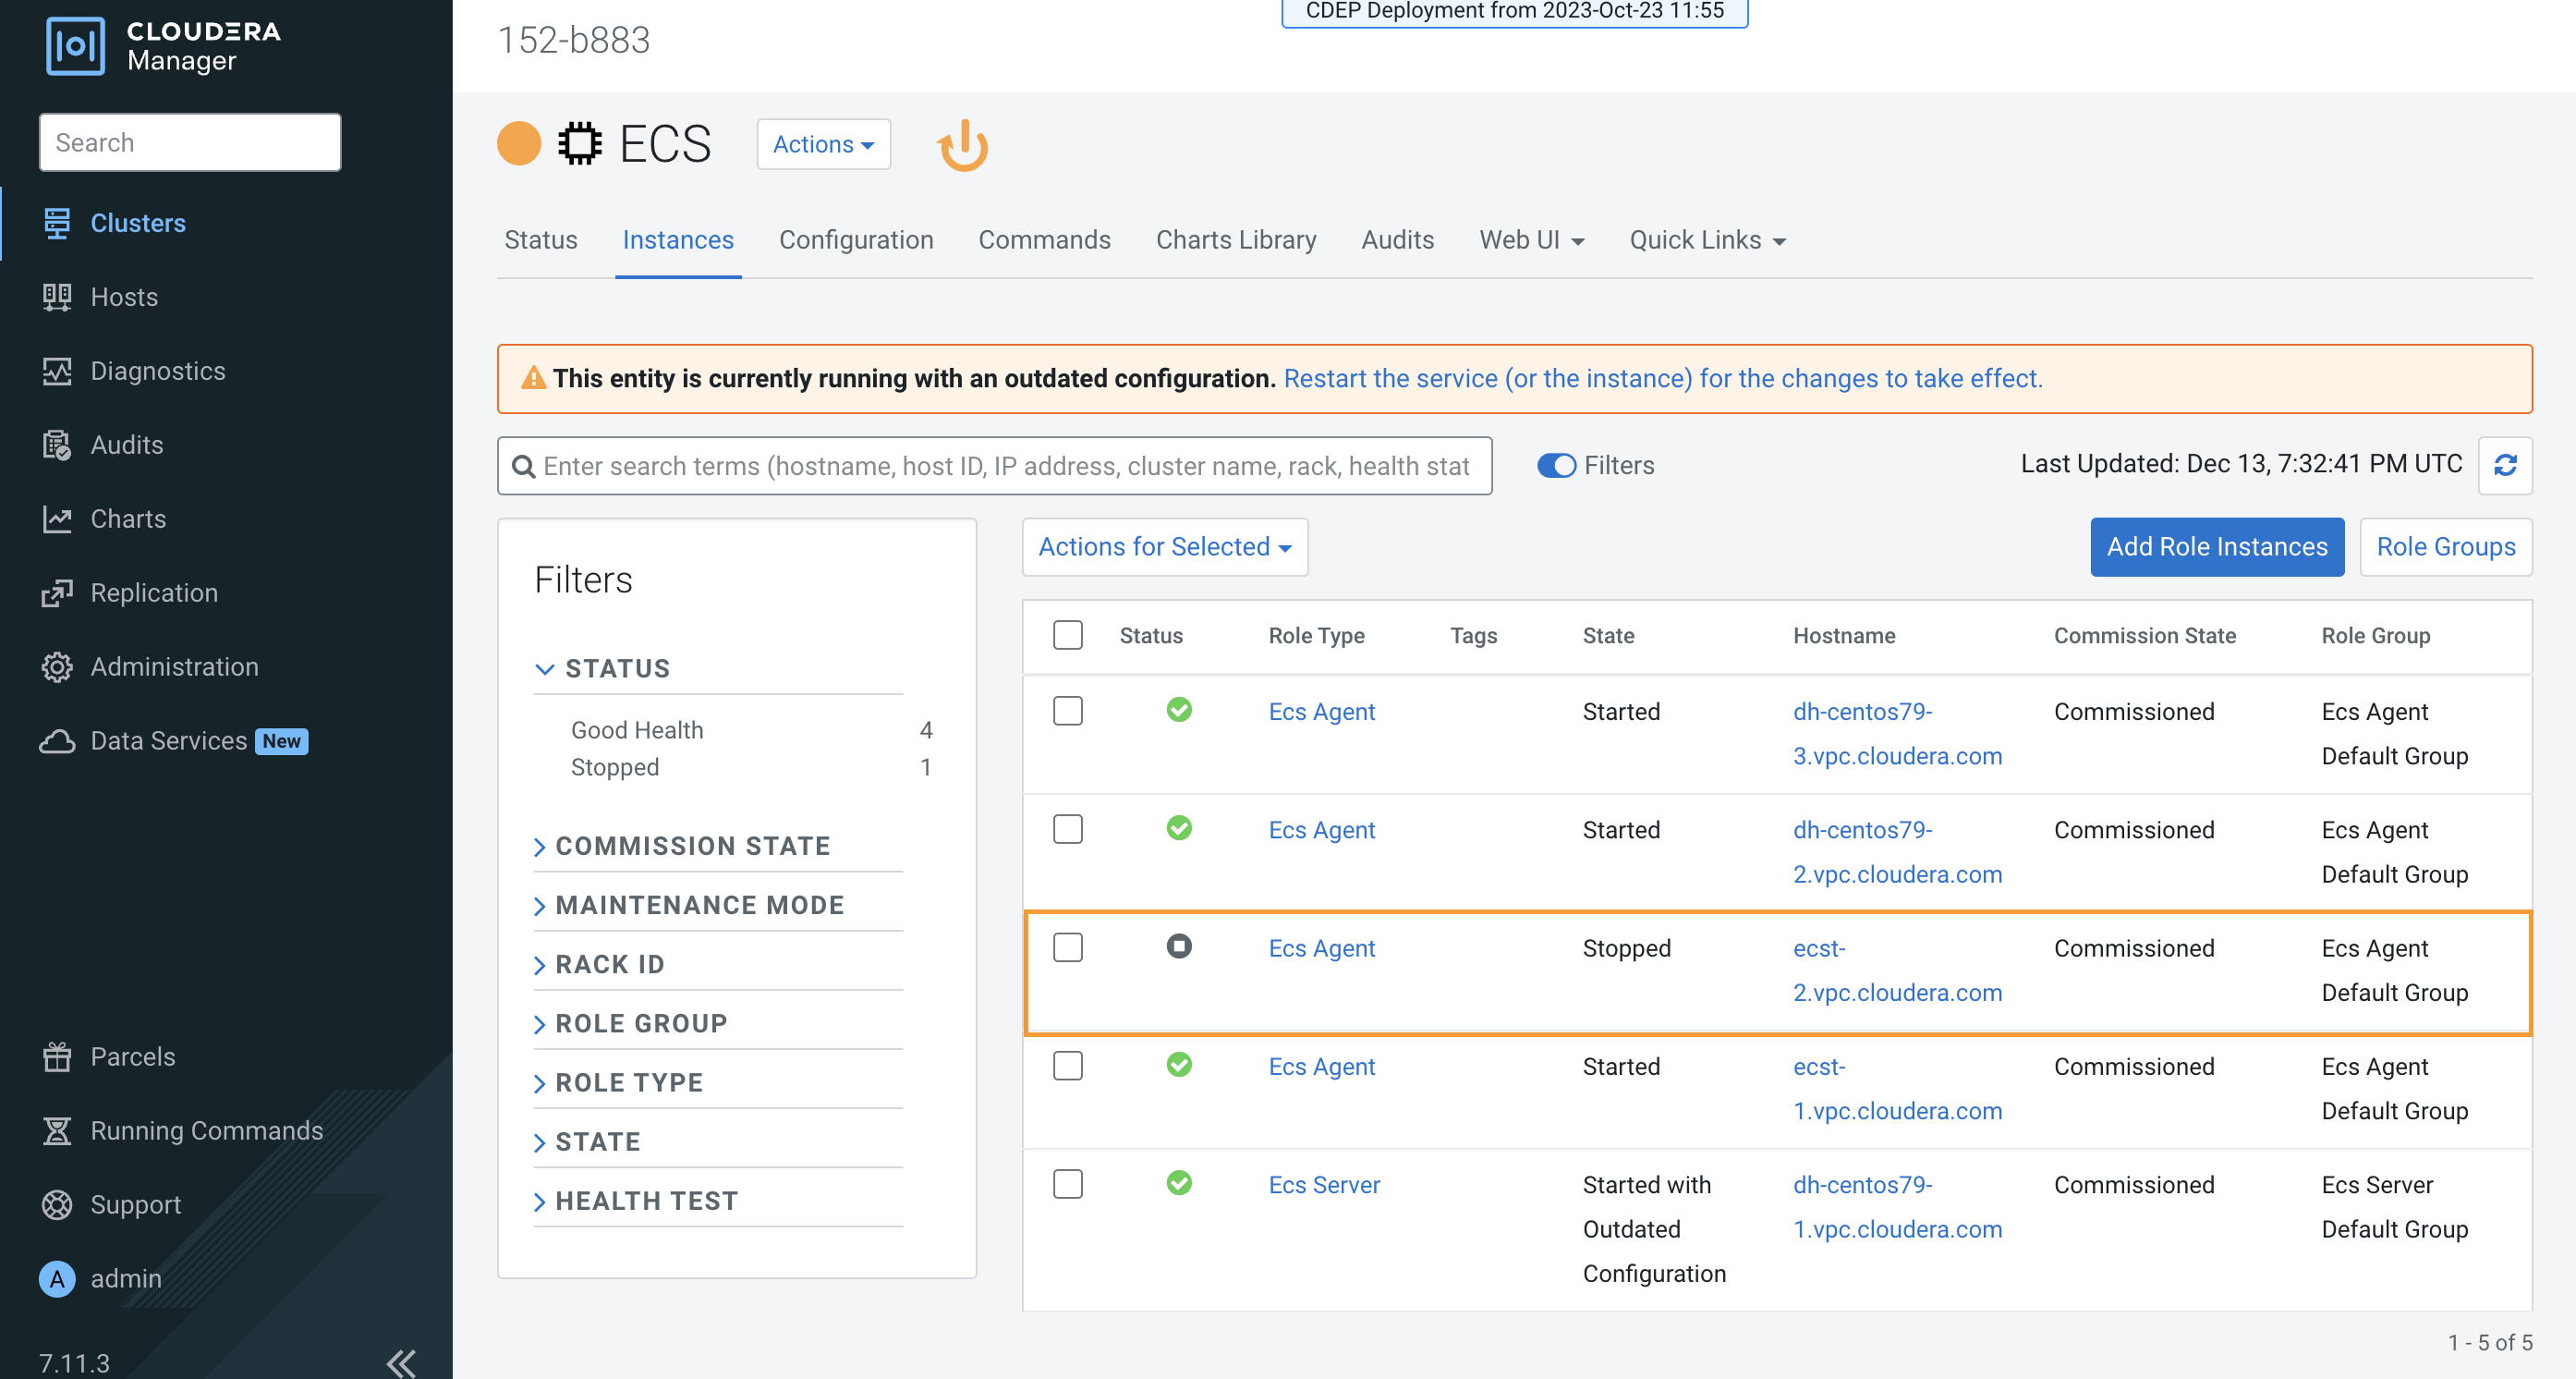The image size is (2576, 1379).
Task: Expand the COMMISSION STATE filter
Action: [x=691, y=846]
